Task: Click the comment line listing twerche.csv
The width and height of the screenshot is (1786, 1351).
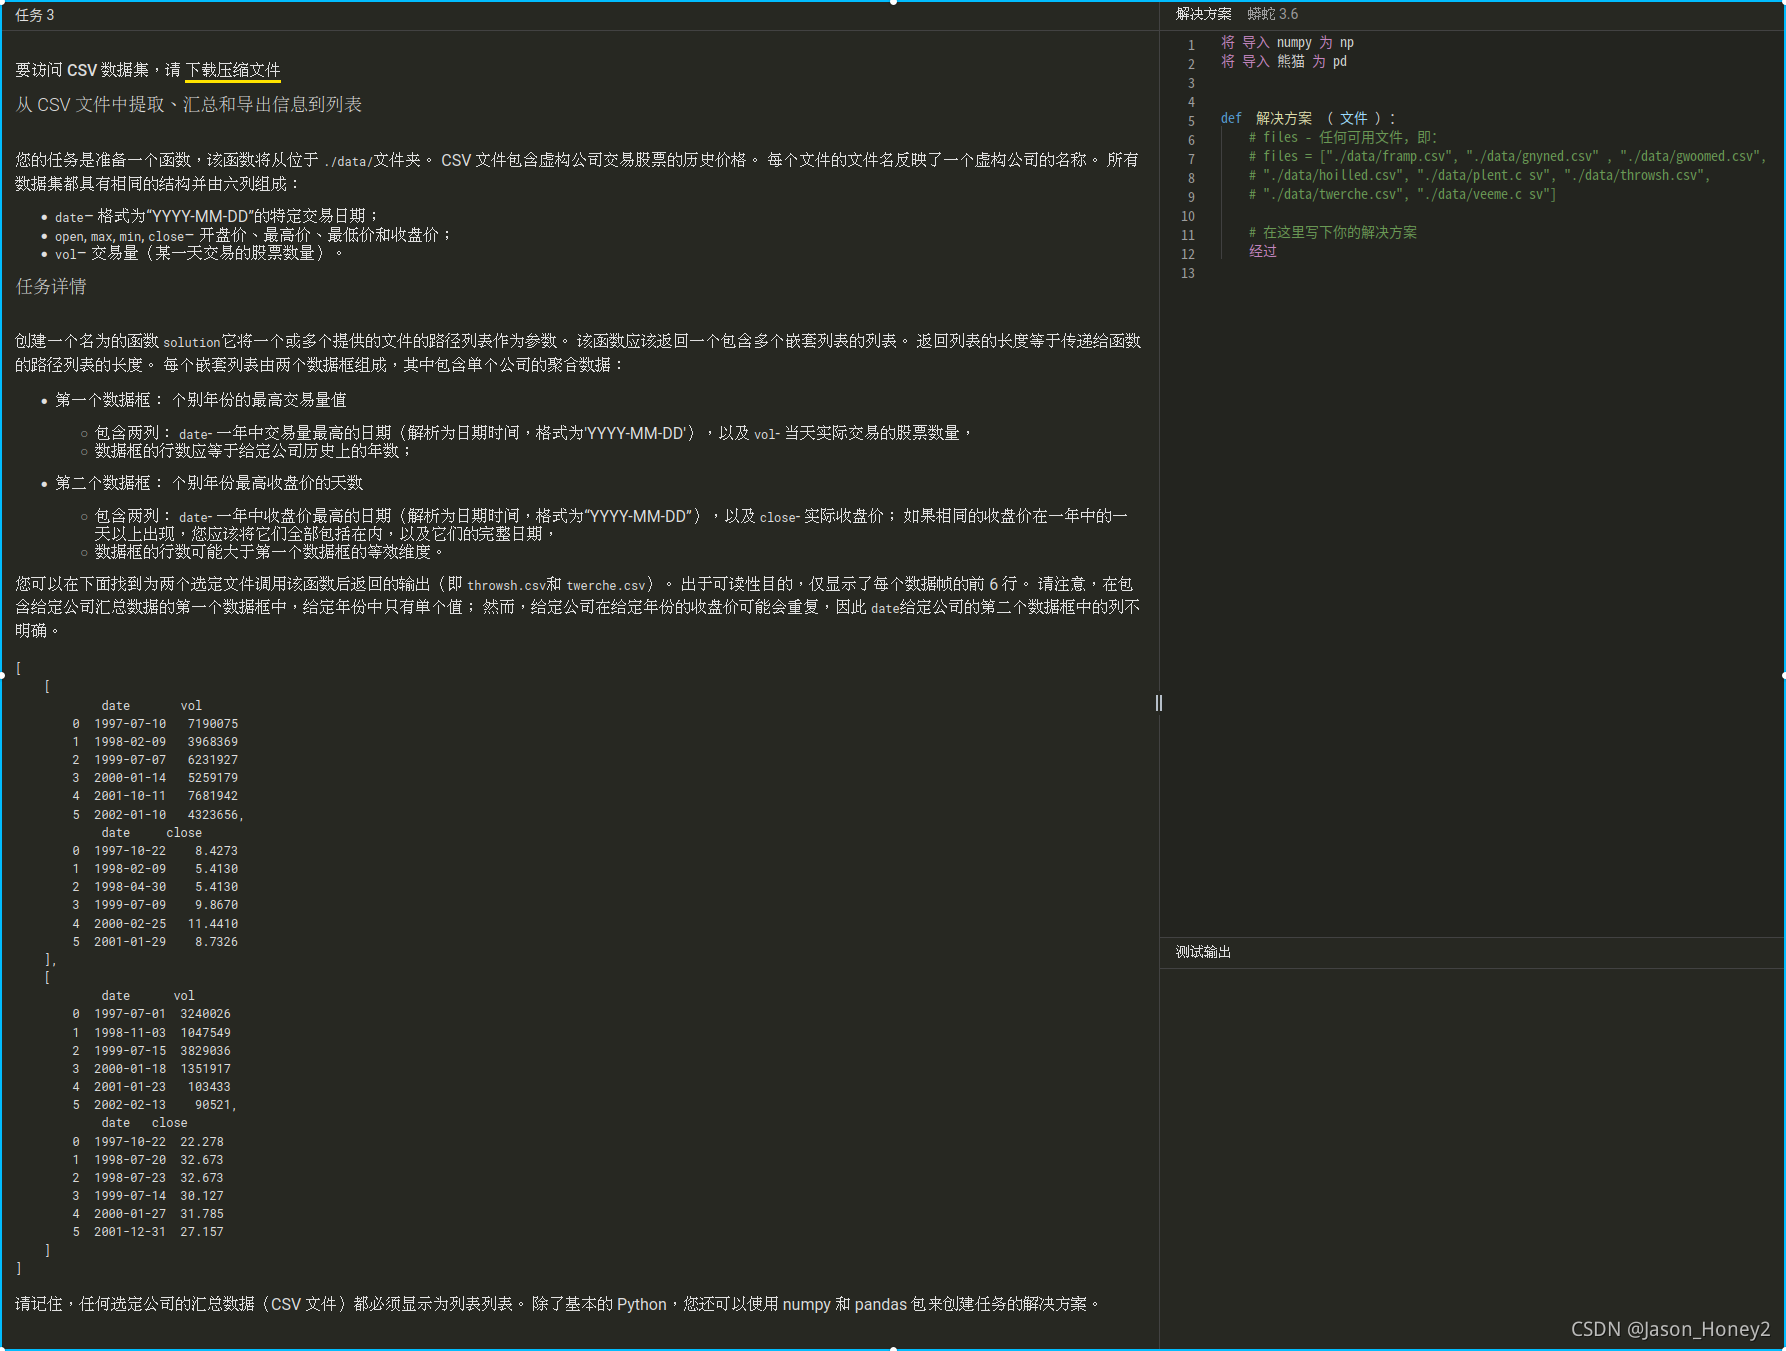Action: (x=1402, y=195)
